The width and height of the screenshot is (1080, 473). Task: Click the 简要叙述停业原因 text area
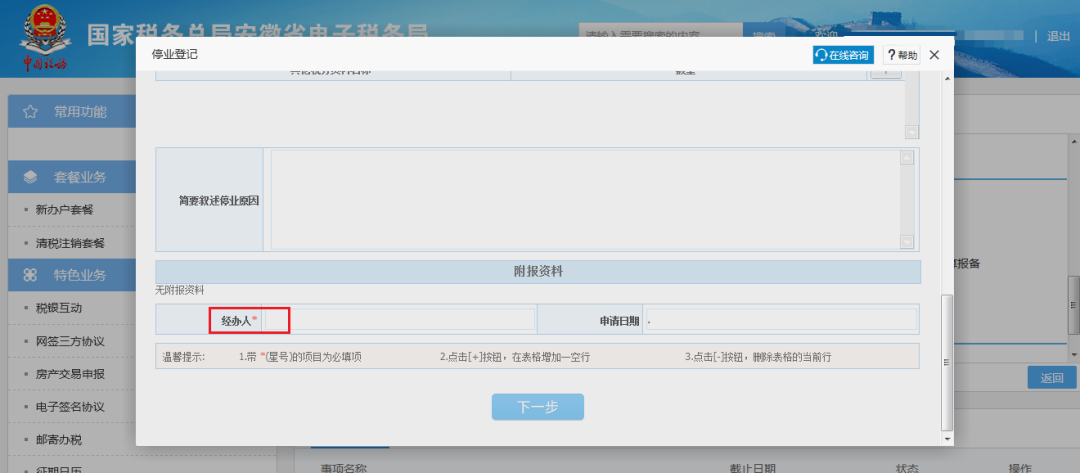click(x=585, y=200)
